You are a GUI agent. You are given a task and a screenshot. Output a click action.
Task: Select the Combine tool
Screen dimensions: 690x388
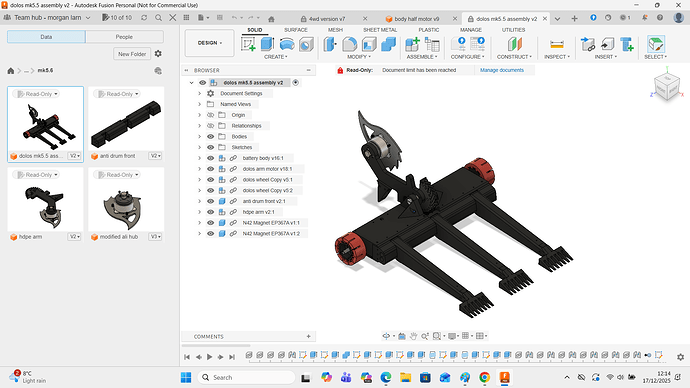[x=389, y=44]
